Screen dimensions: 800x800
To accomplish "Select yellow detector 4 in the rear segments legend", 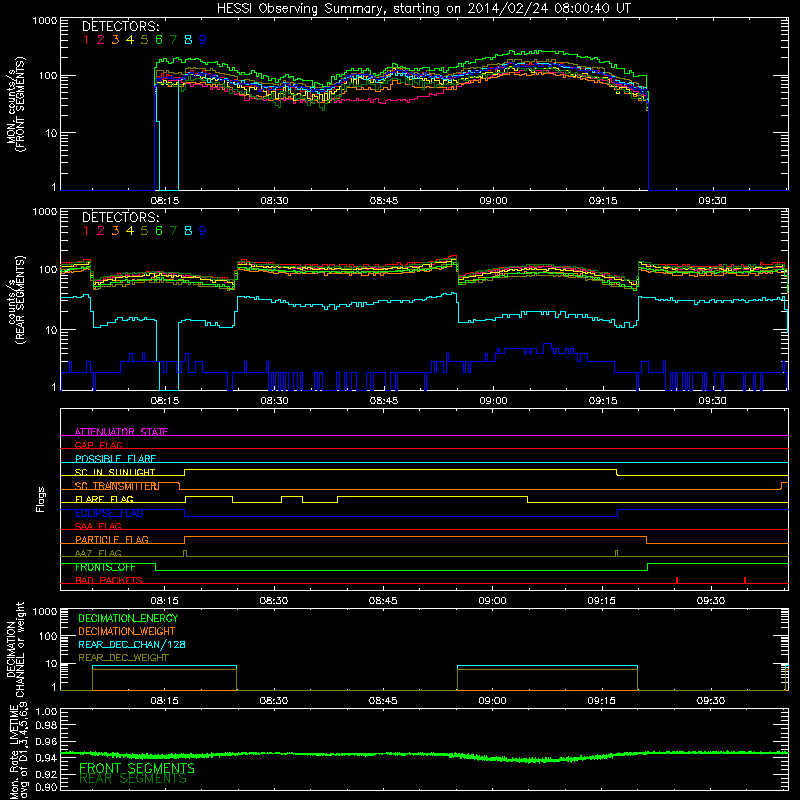I will [130, 231].
